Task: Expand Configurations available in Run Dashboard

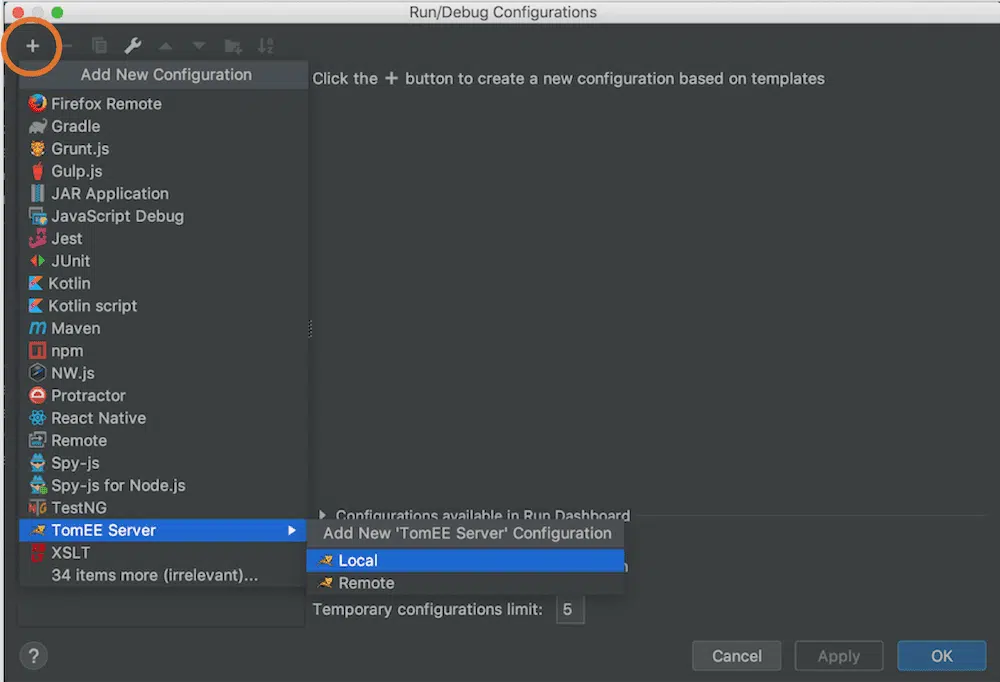Action: [323, 516]
